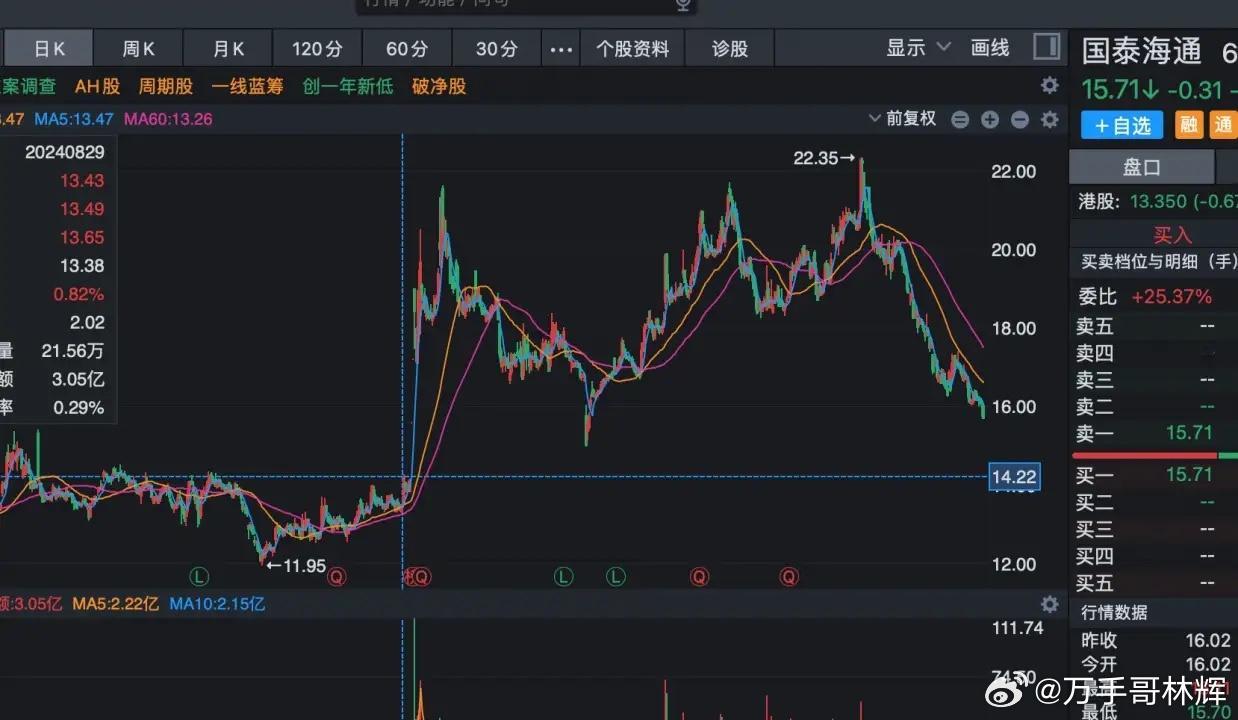Zoom in chart with plus circle icon
The image size is (1238, 720).
point(990,120)
